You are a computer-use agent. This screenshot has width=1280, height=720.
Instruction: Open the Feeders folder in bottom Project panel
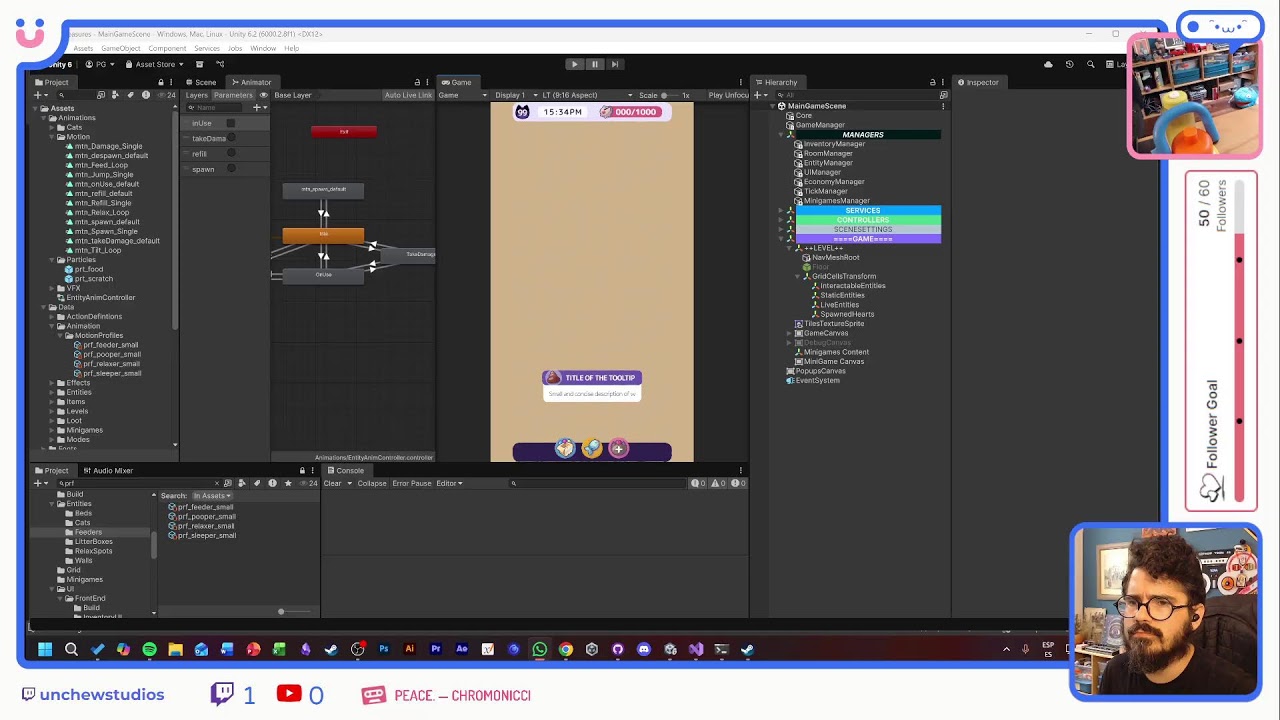point(83,532)
